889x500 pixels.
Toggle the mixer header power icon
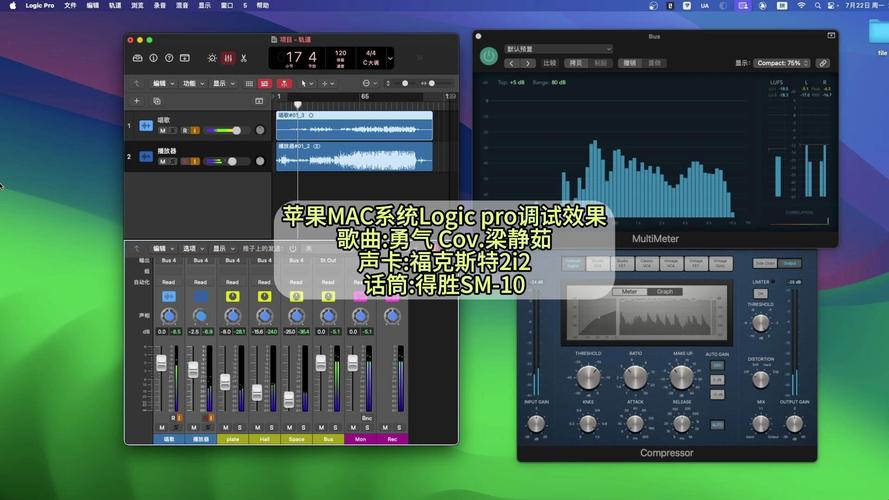tap(293, 248)
